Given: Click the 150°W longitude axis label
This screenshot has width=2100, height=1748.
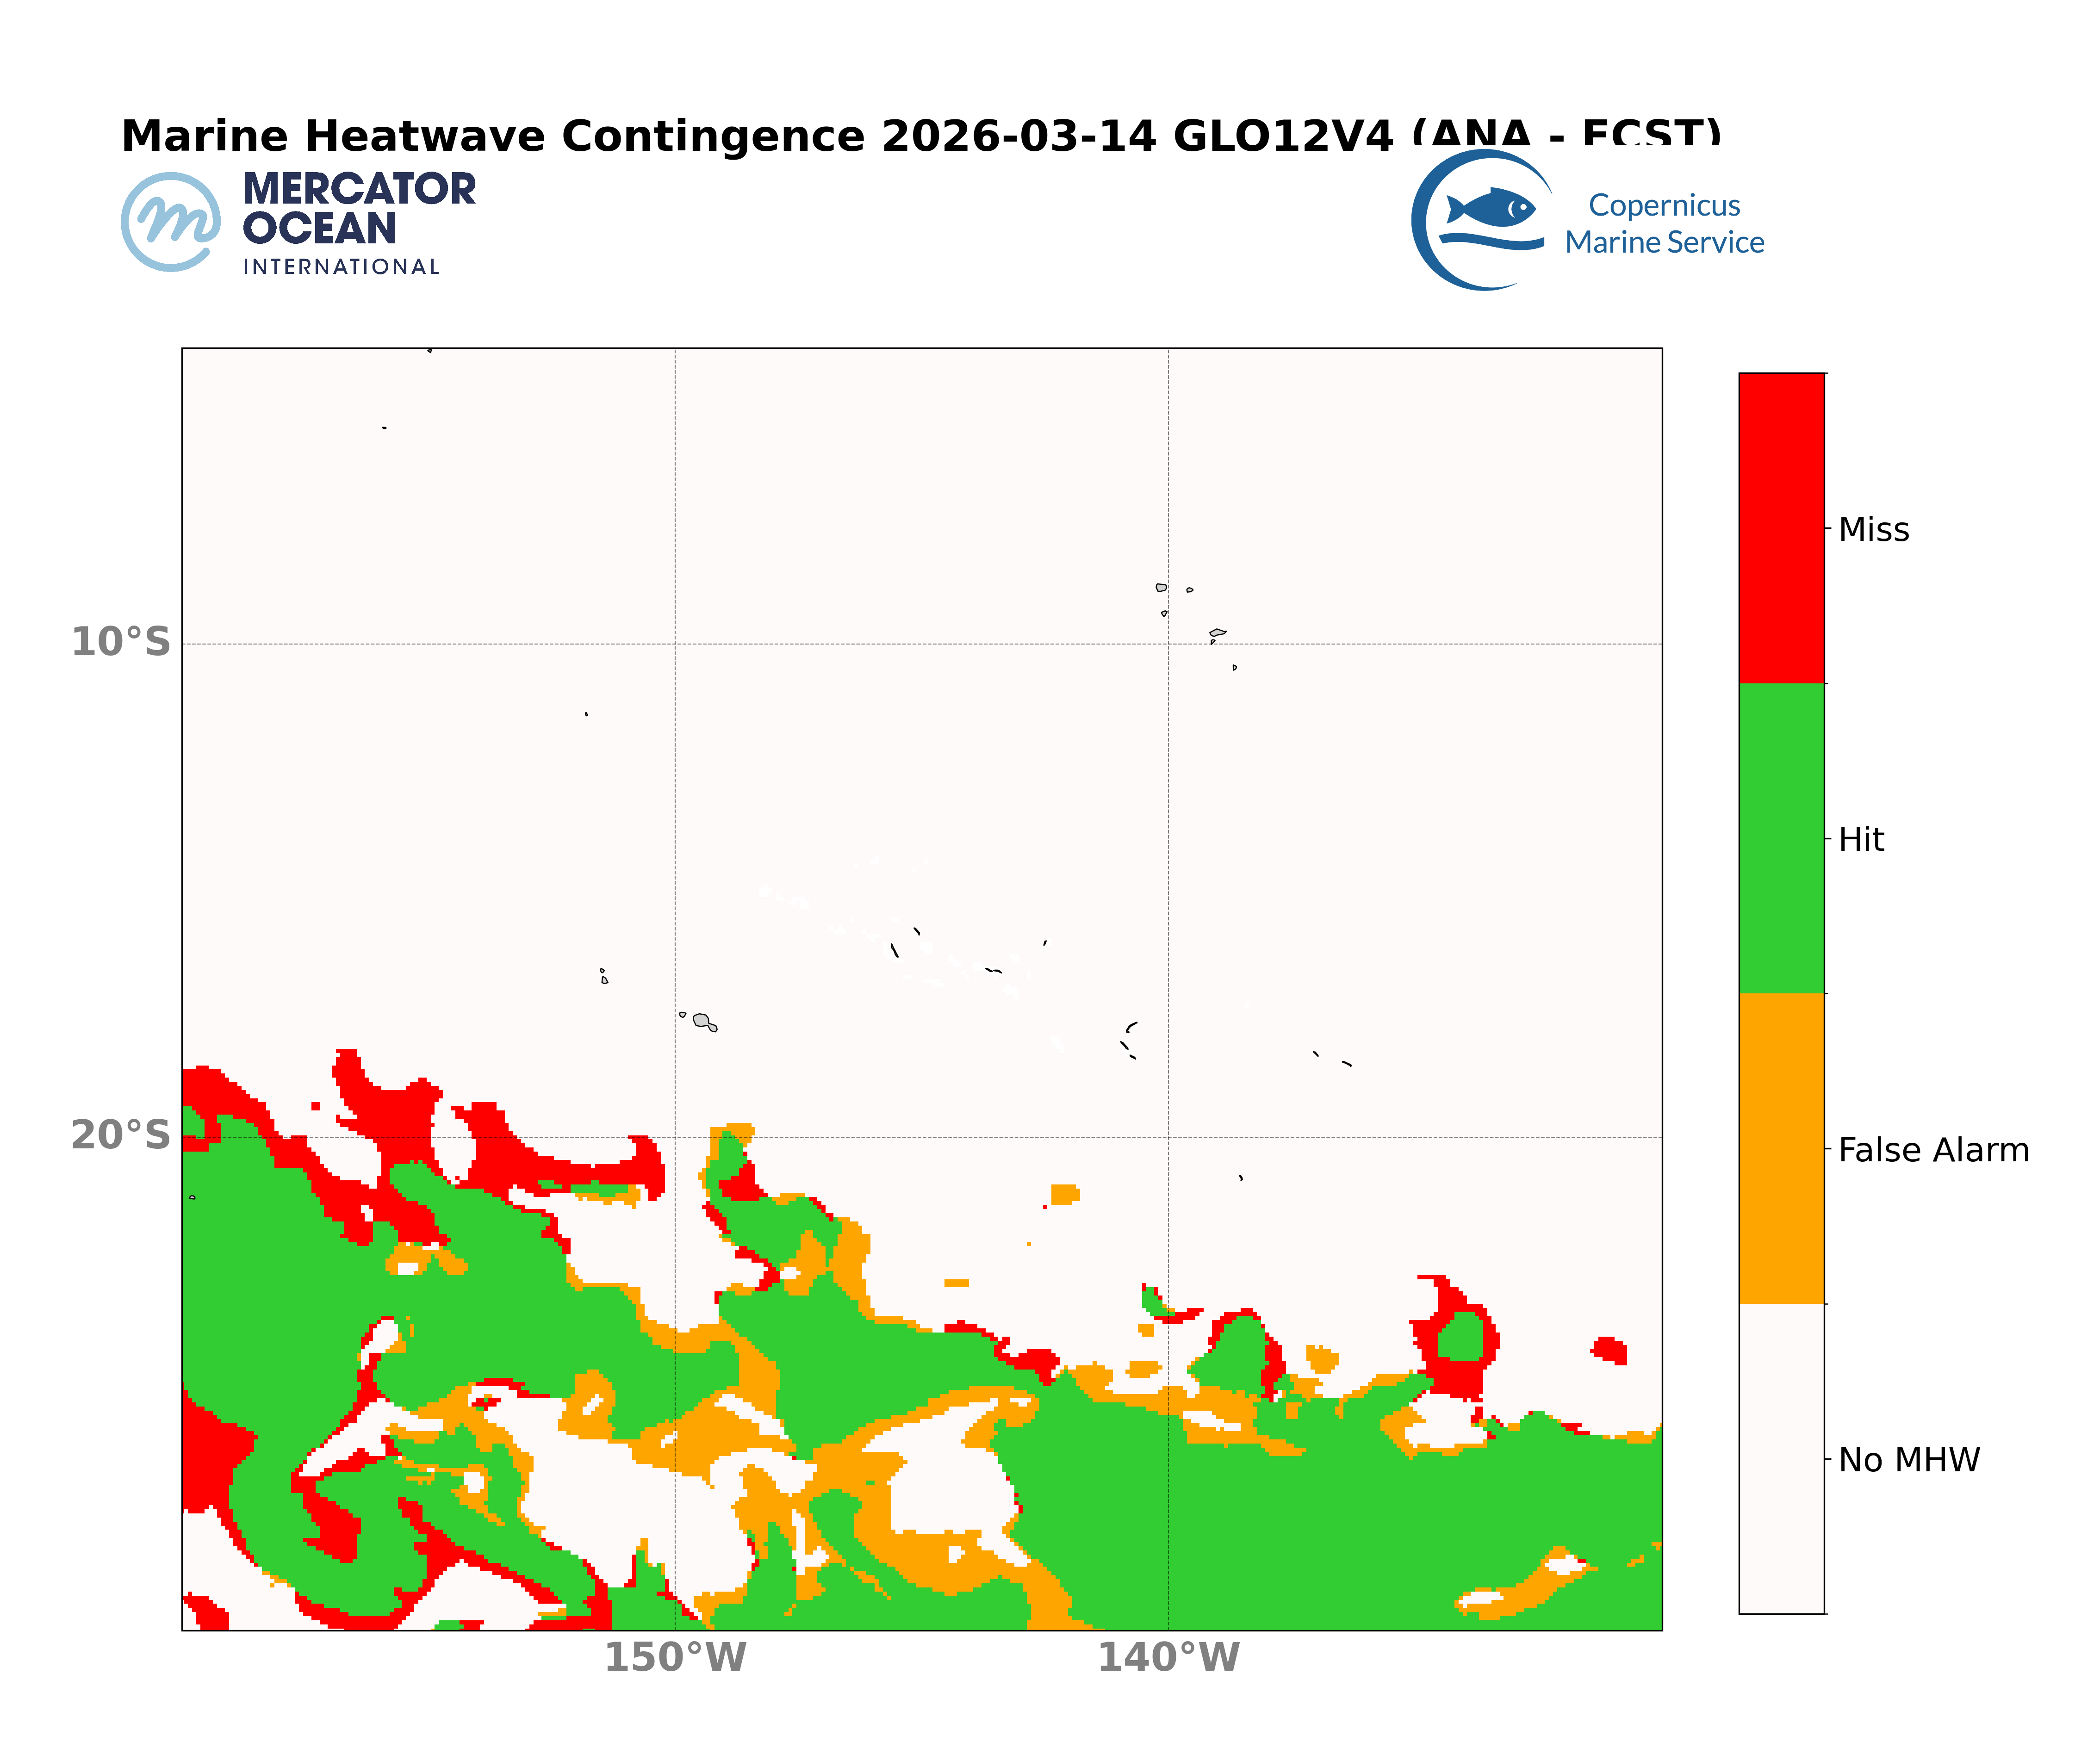Looking at the screenshot, I should (x=675, y=1658).
